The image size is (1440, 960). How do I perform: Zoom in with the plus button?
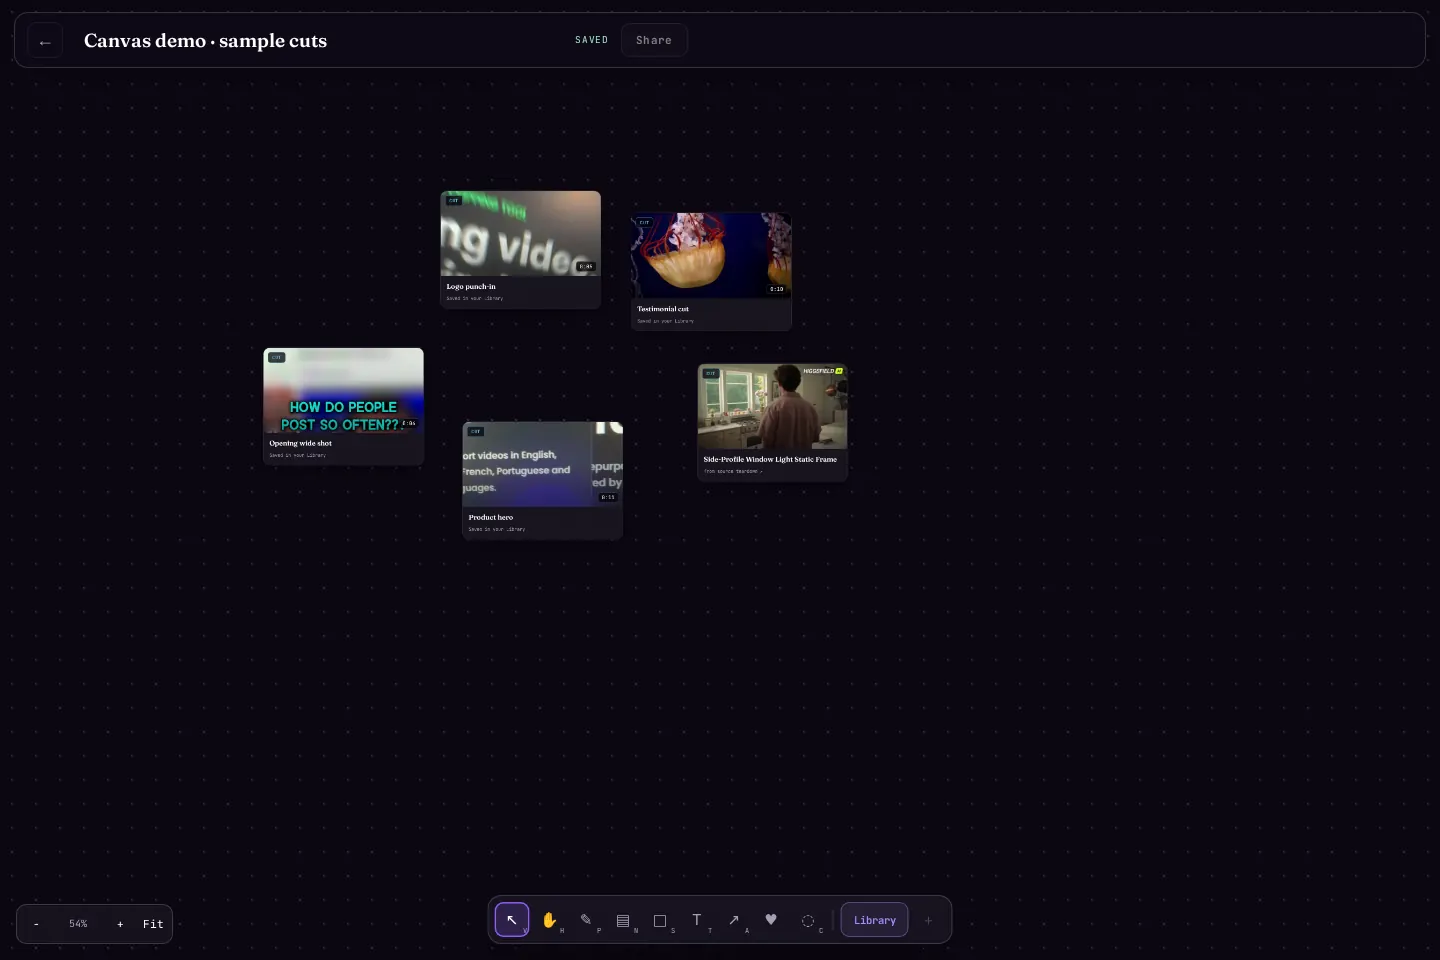(120, 924)
